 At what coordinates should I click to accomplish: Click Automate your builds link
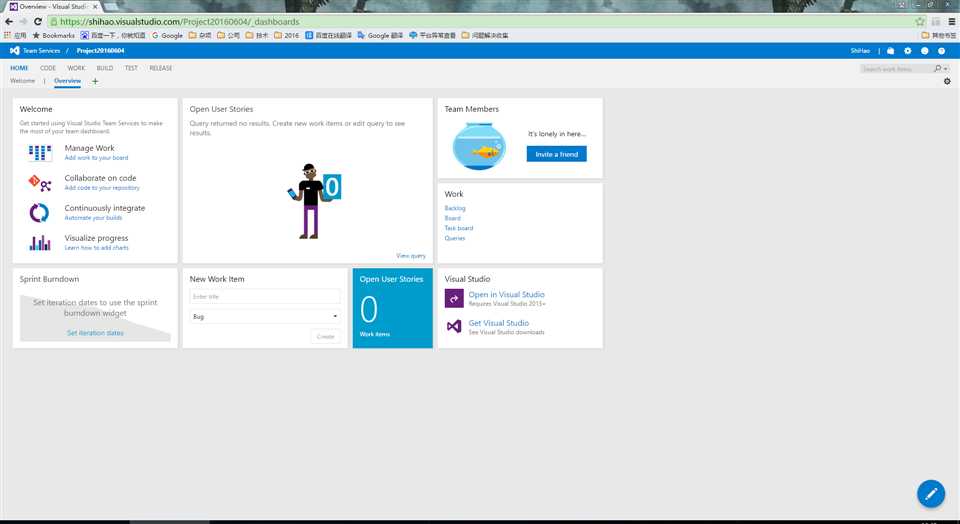pyautogui.click(x=93, y=218)
